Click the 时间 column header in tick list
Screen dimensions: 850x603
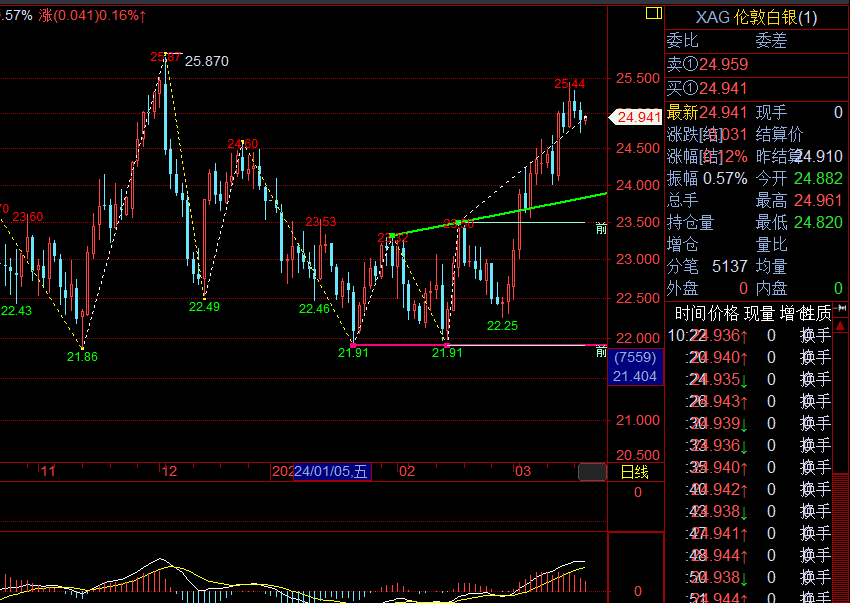[691, 313]
